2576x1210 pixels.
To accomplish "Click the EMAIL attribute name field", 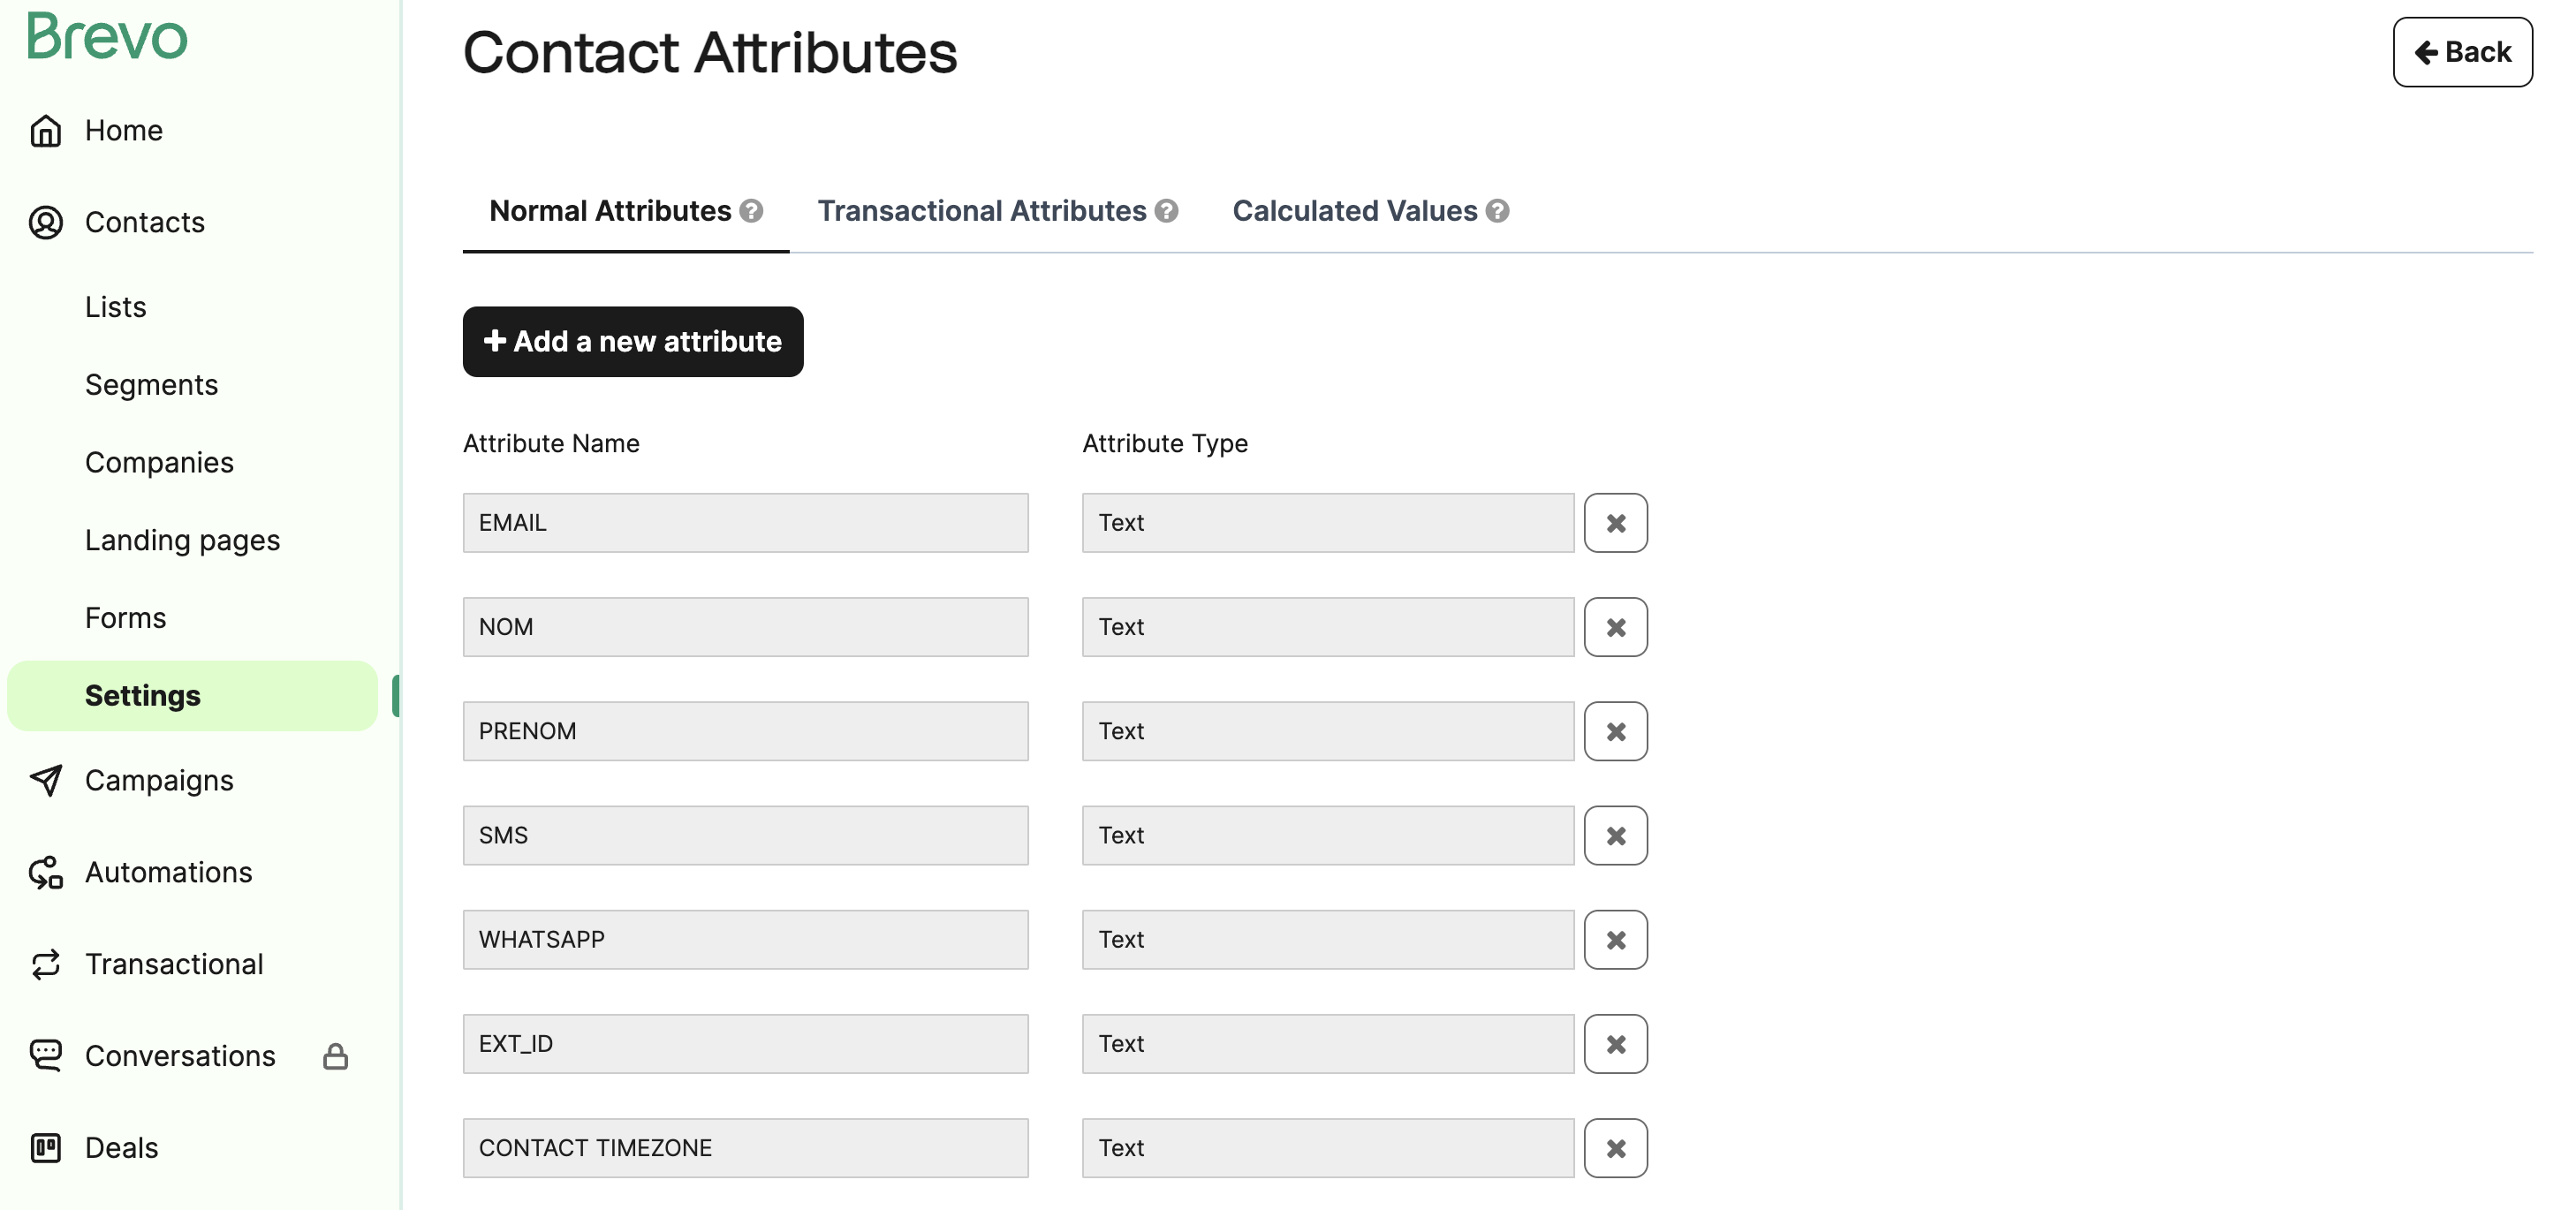I will (x=746, y=523).
